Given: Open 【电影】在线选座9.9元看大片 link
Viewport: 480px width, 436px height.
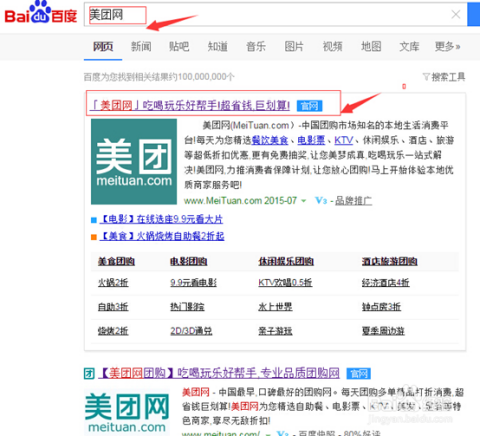Looking at the screenshot, I should pos(161,219).
